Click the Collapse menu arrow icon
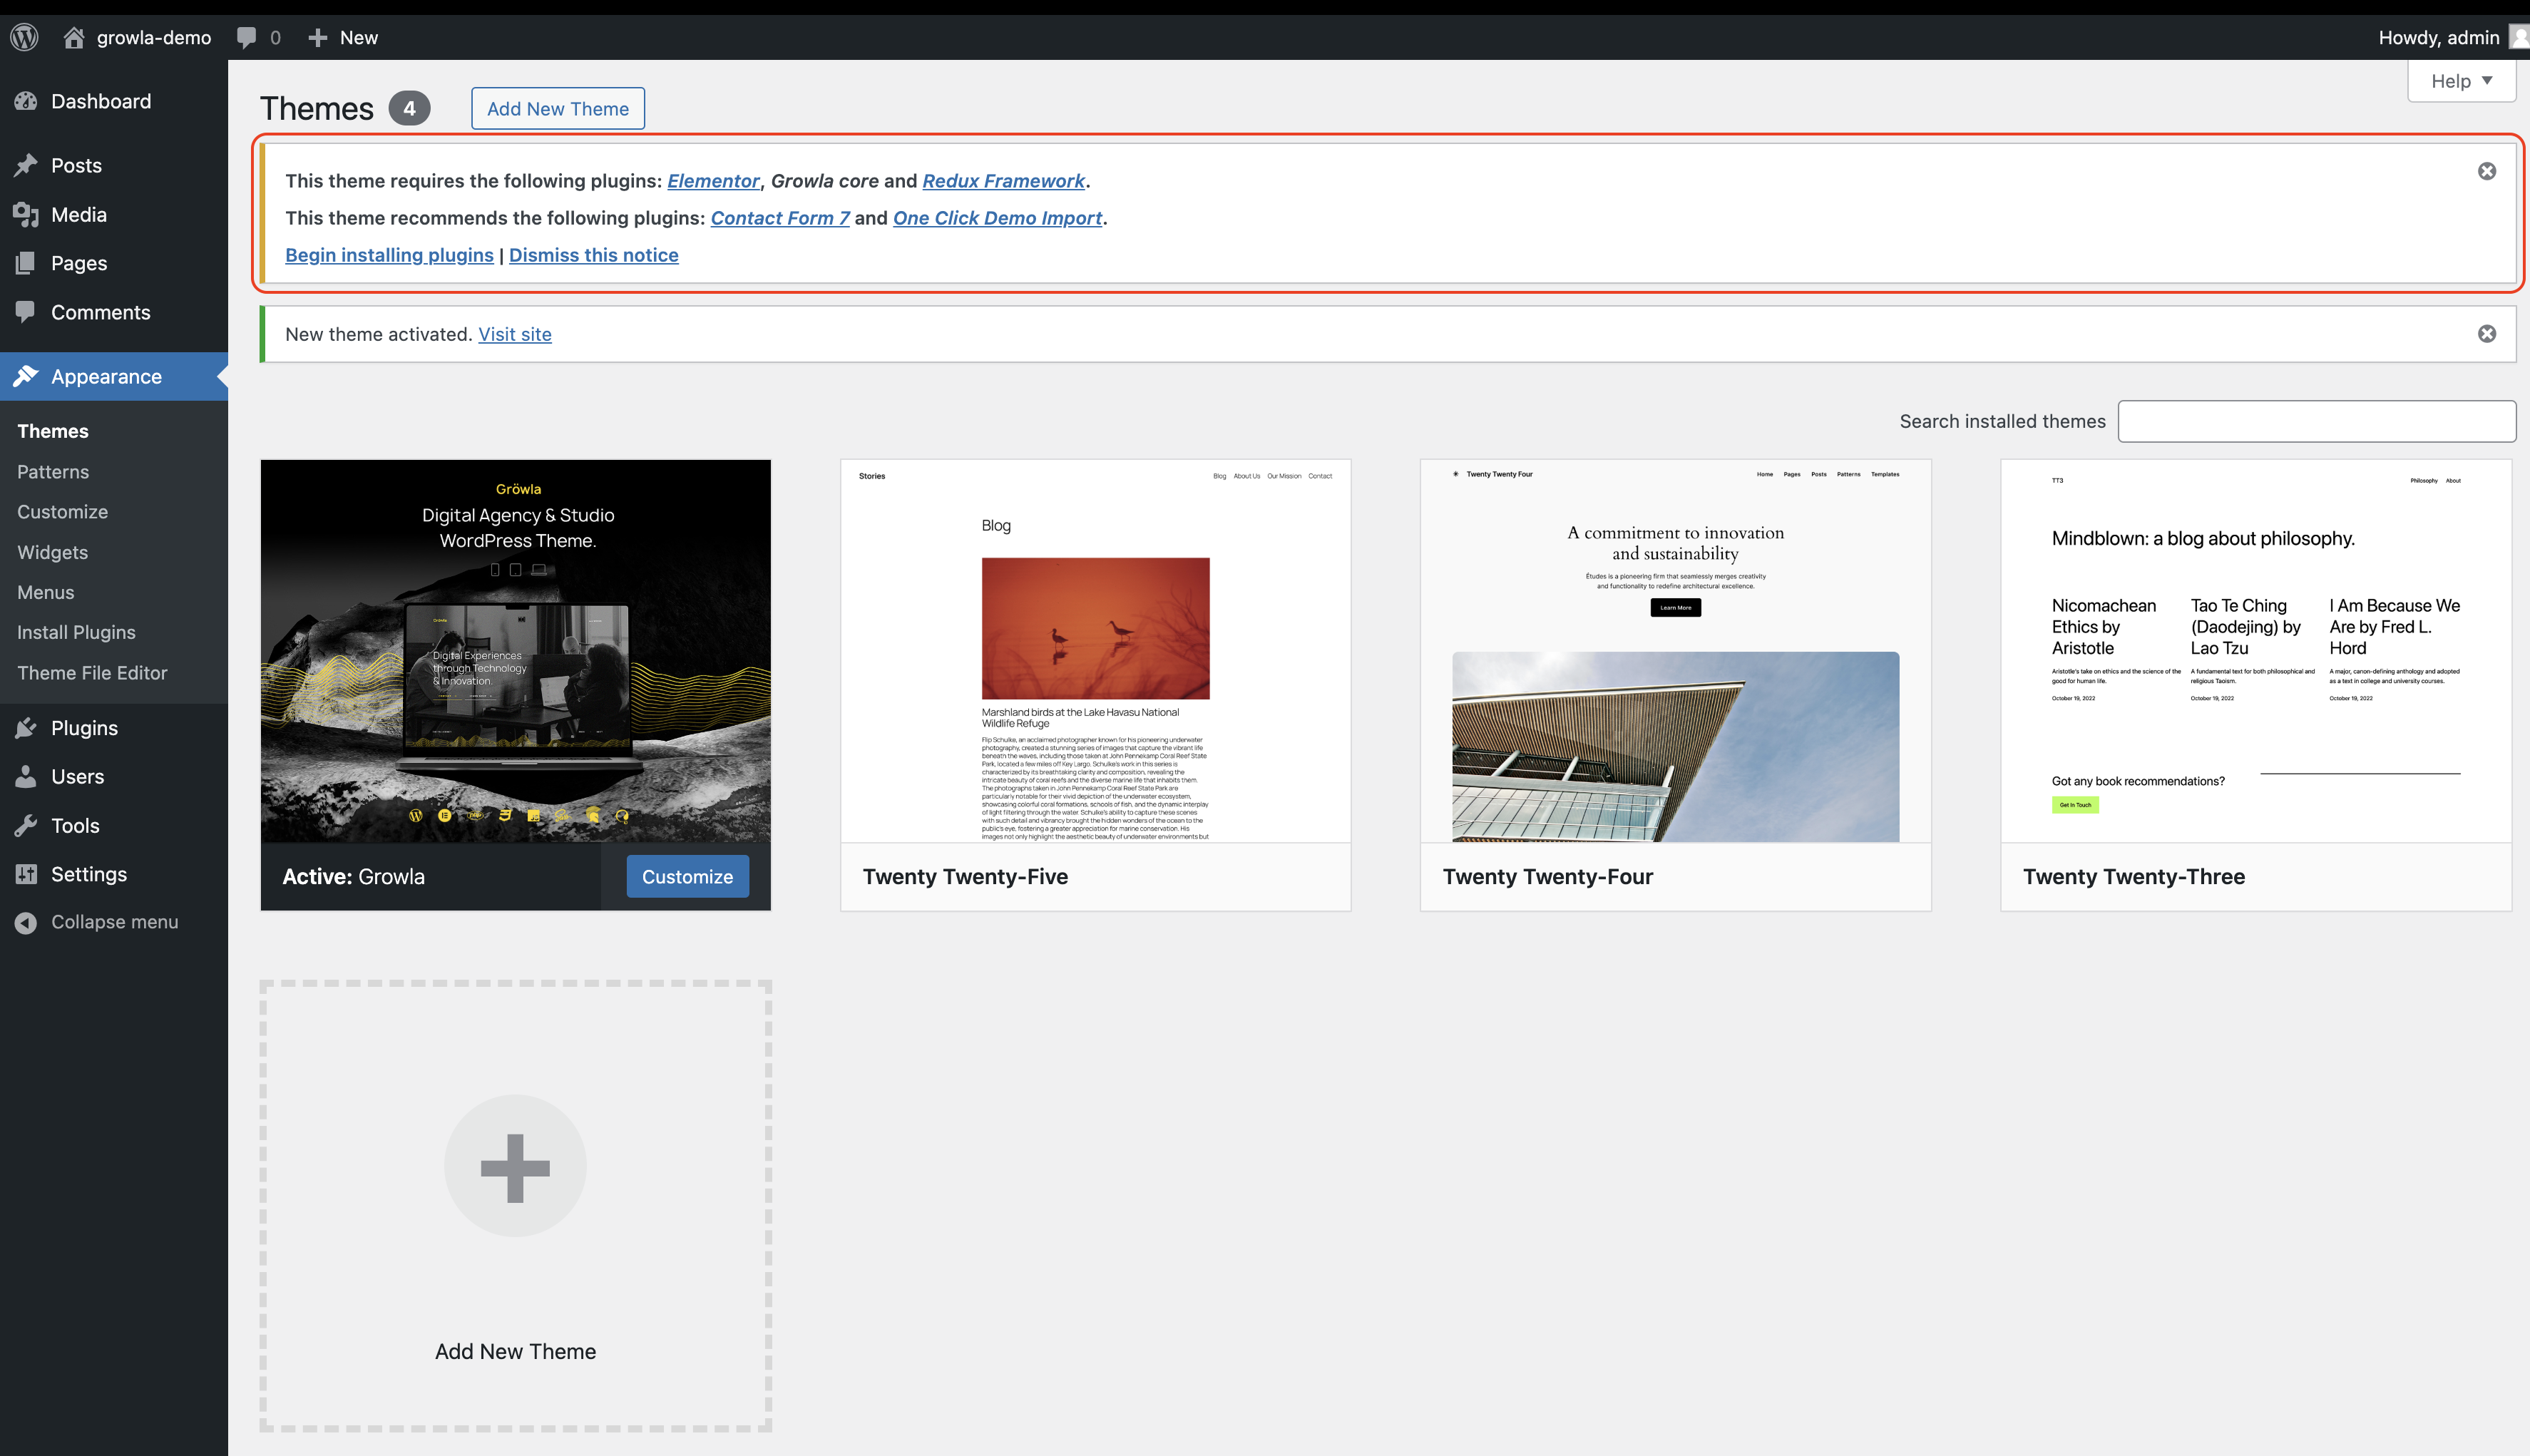The image size is (2530, 1456). pyautogui.click(x=26, y=922)
